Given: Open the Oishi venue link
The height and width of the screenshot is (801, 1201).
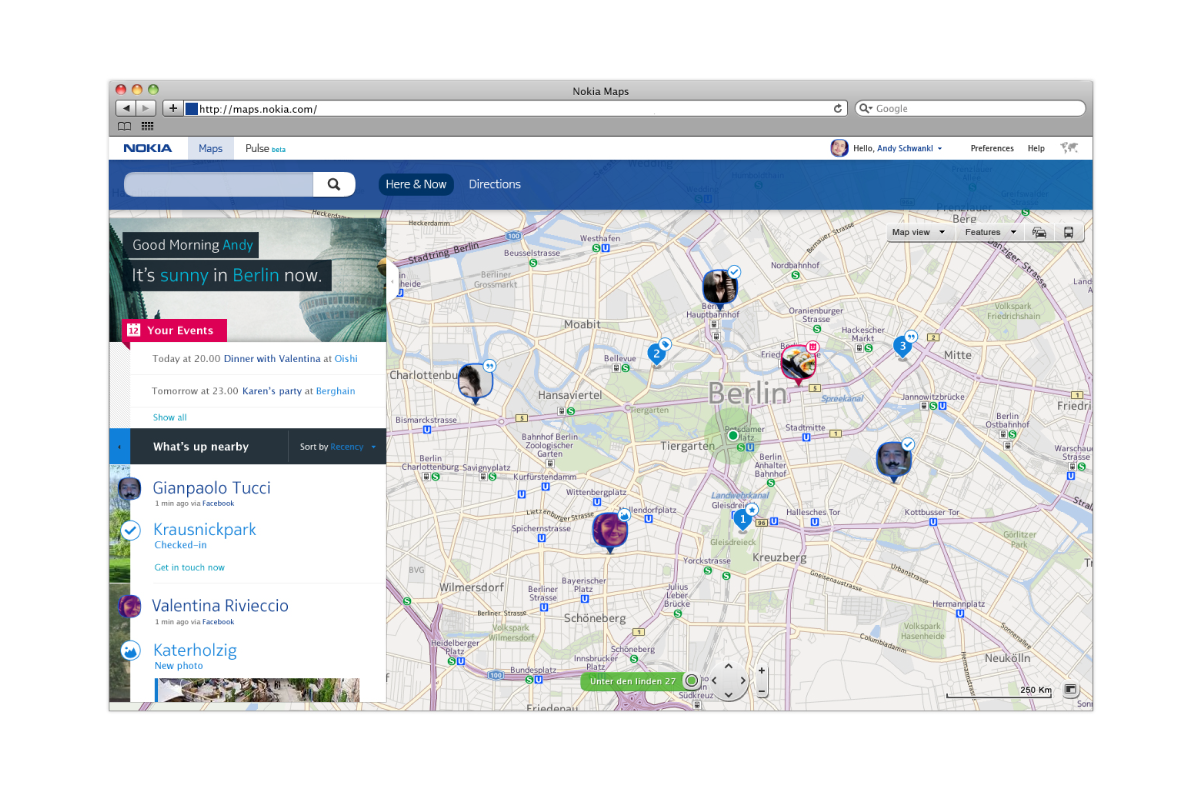Looking at the screenshot, I should (x=346, y=358).
